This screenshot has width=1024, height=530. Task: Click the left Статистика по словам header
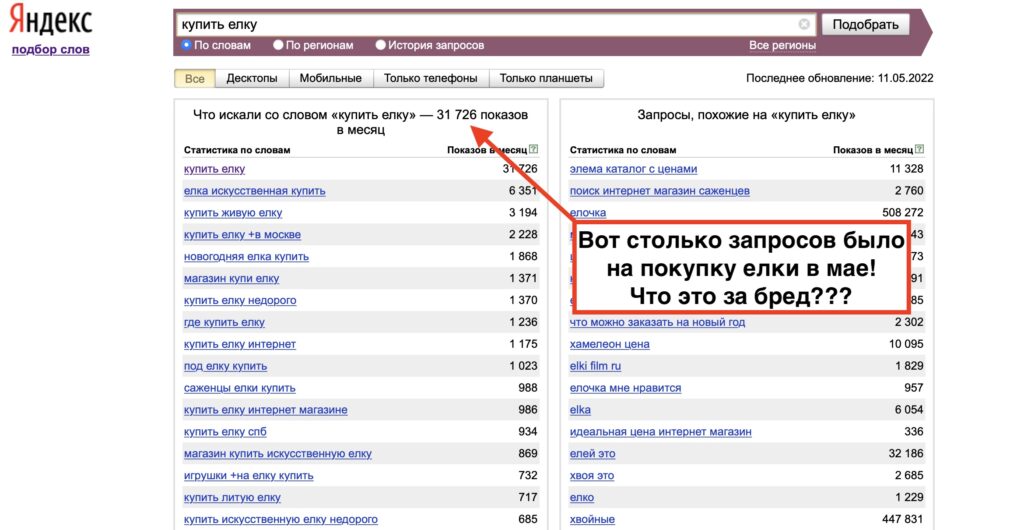tap(237, 150)
